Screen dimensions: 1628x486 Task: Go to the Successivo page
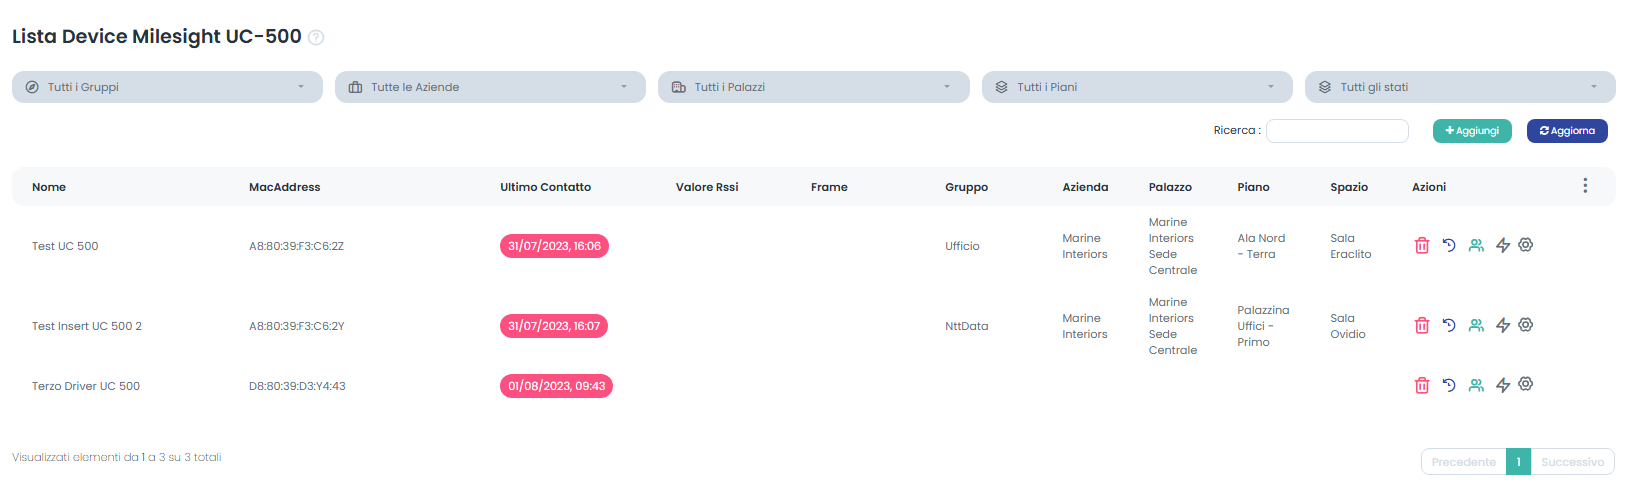pyautogui.click(x=1571, y=462)
